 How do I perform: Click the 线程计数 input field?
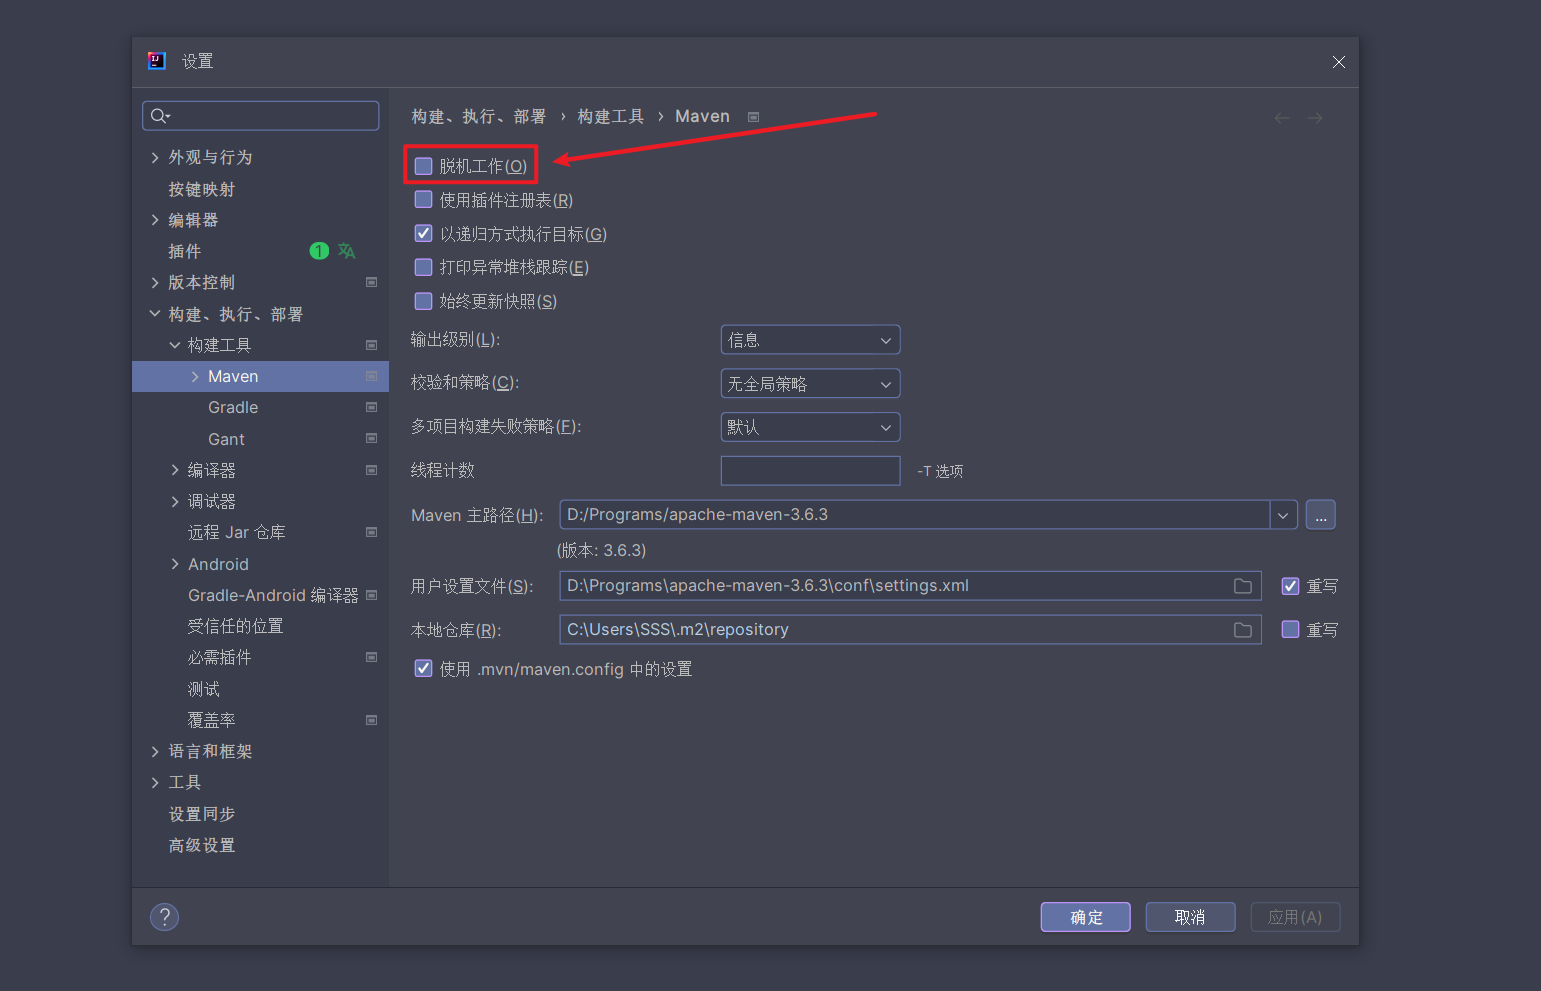point(810,471)
